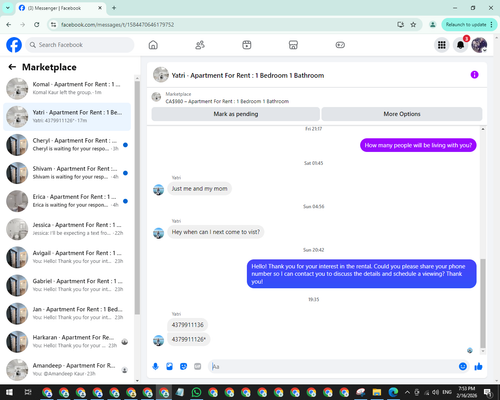The height and width of the screenshot is (400, 500).
Task: Click the message input field
Action: (333, 366)
